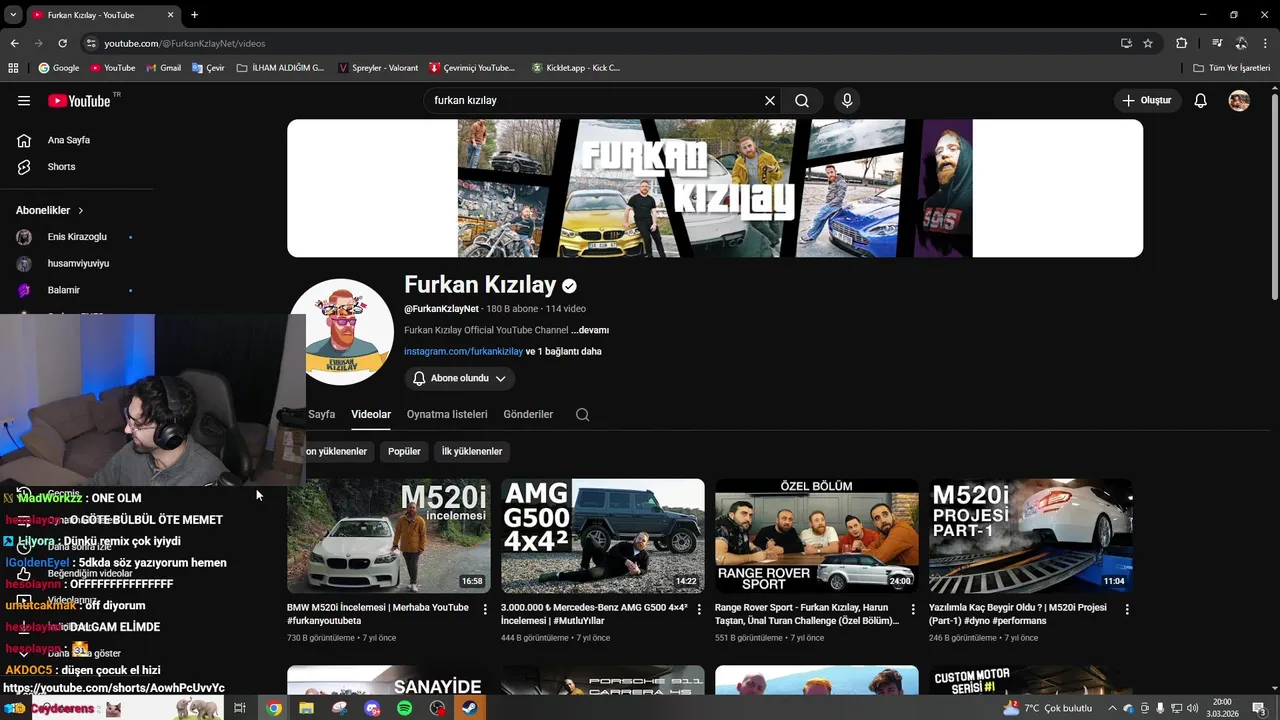This screenshot has height=720, width=1280.
Task: Open the tab search dropdown arrow
Action: [x=12, y=15]
